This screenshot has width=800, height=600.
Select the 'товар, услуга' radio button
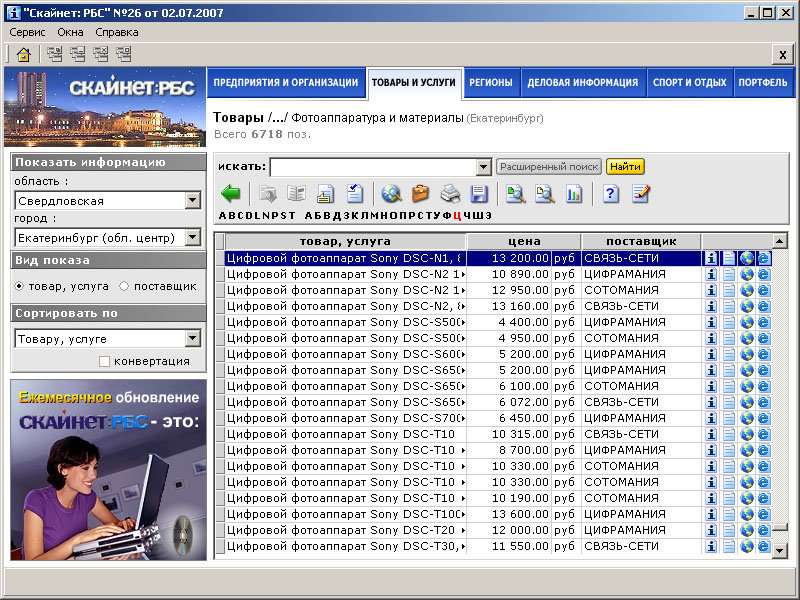pyautogui.click(x=19, y=286)
